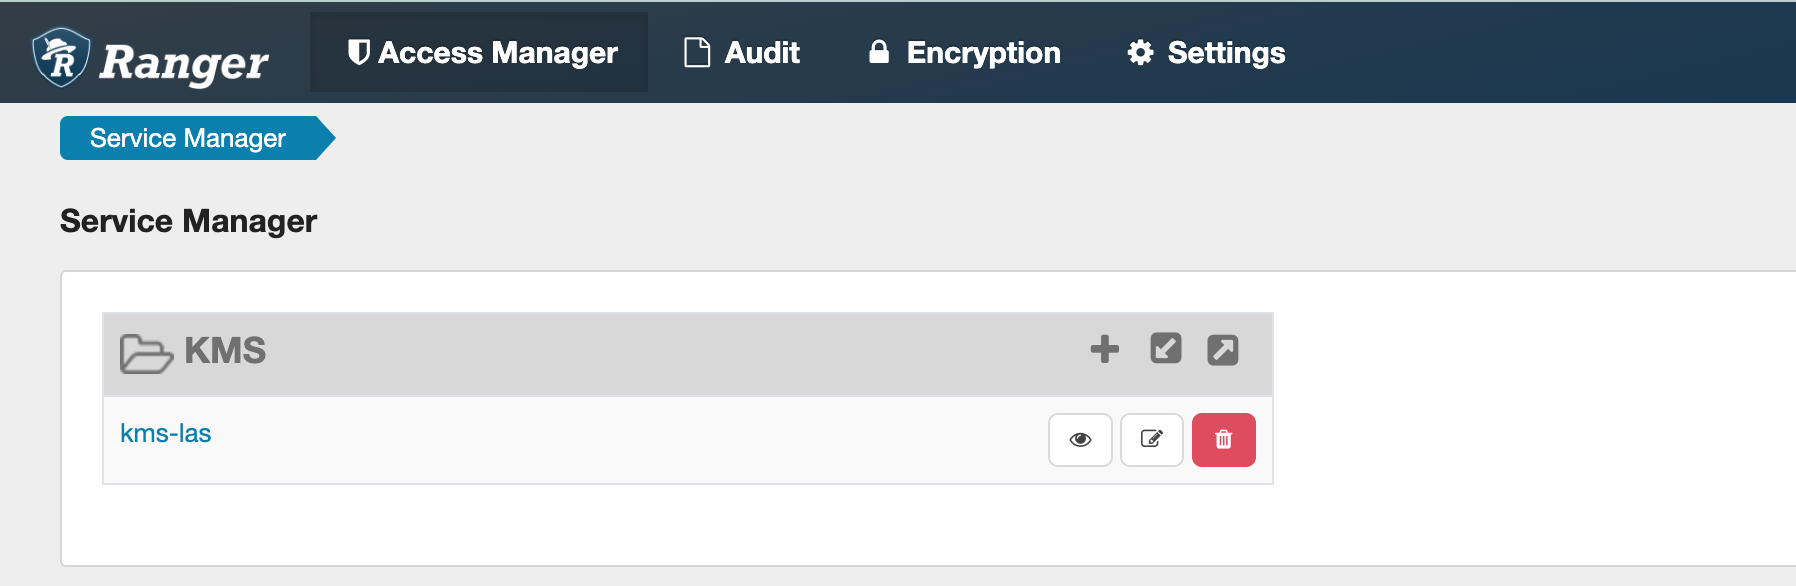This screenshot has height=586, width=1796.
Task: Click the gear icon next to Settings
Action: pyautogui.click(x=1140, y=52)
